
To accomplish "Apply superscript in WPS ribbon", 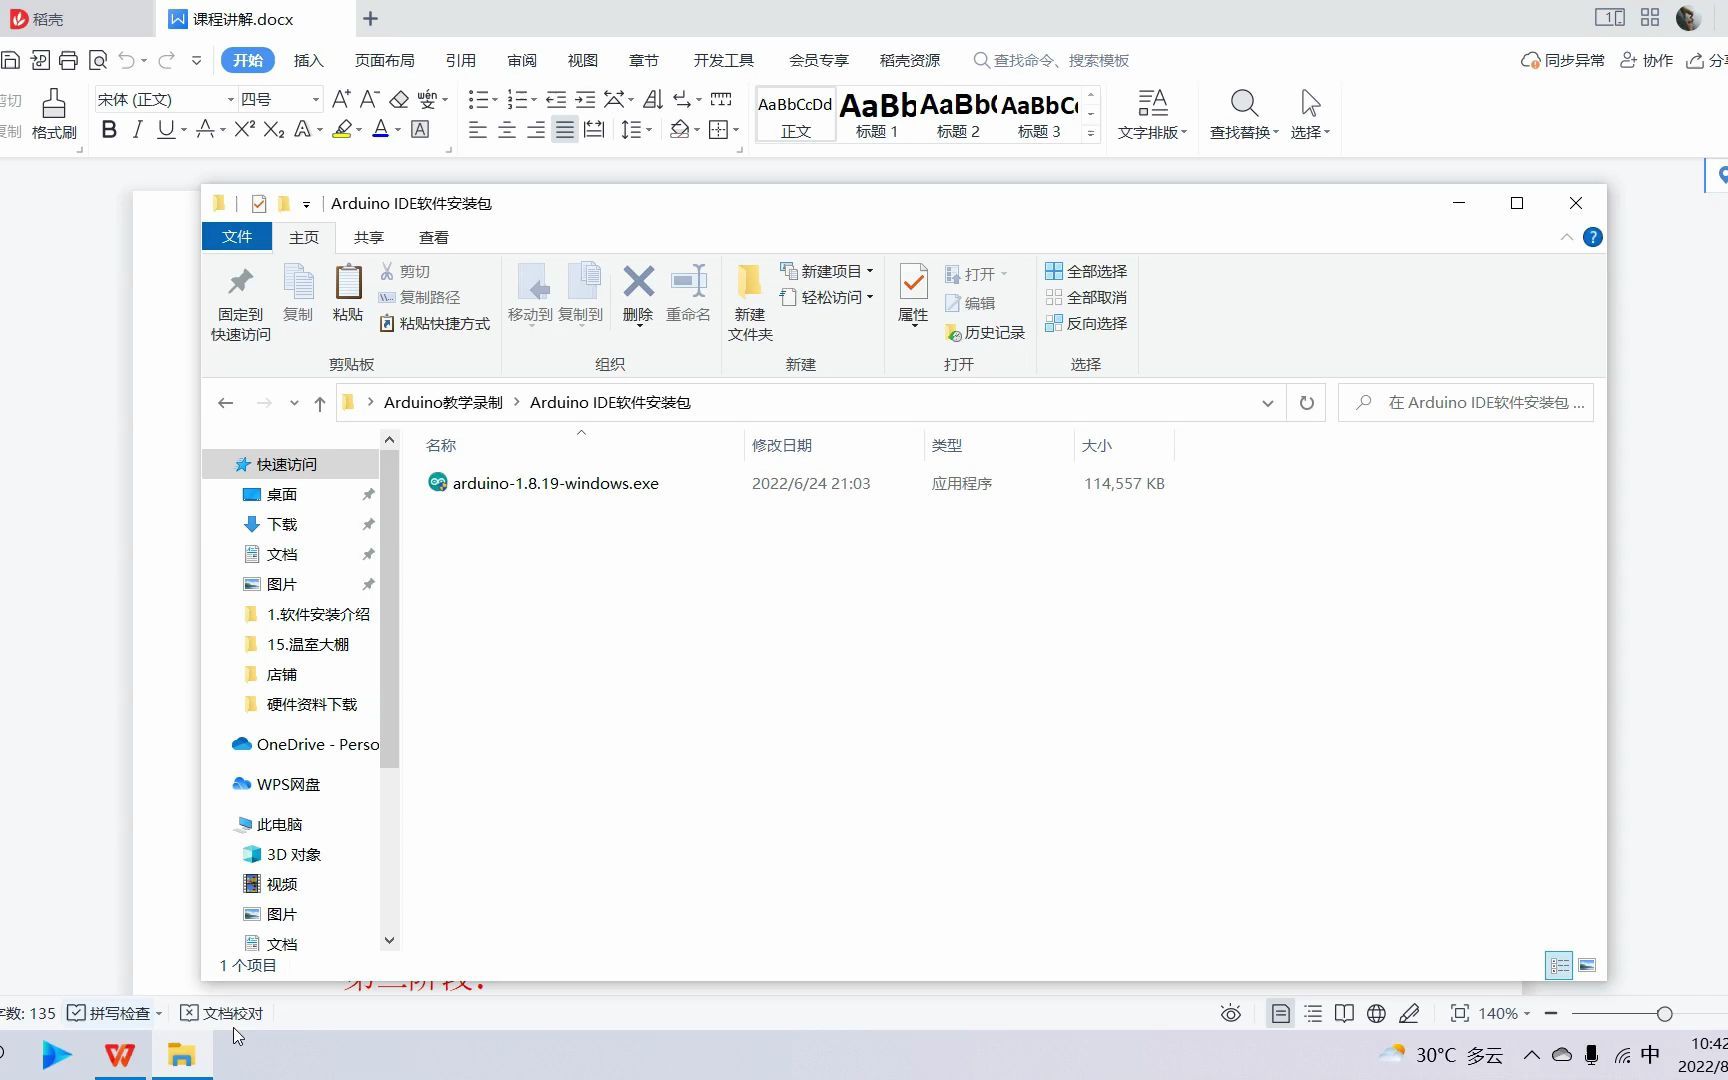I will pos(244,130).
